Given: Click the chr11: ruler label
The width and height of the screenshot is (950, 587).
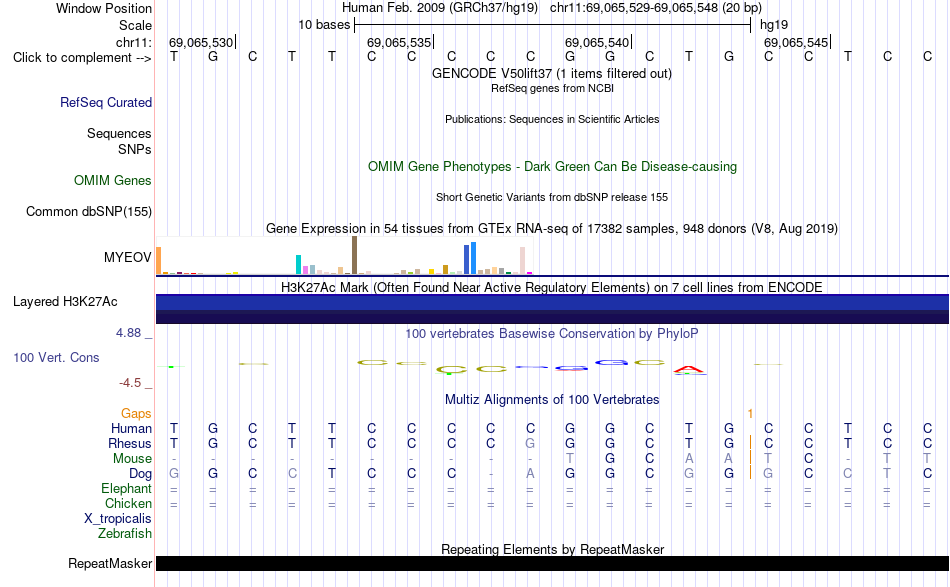Looking at the screenshot, I should [x=134, y=42].
